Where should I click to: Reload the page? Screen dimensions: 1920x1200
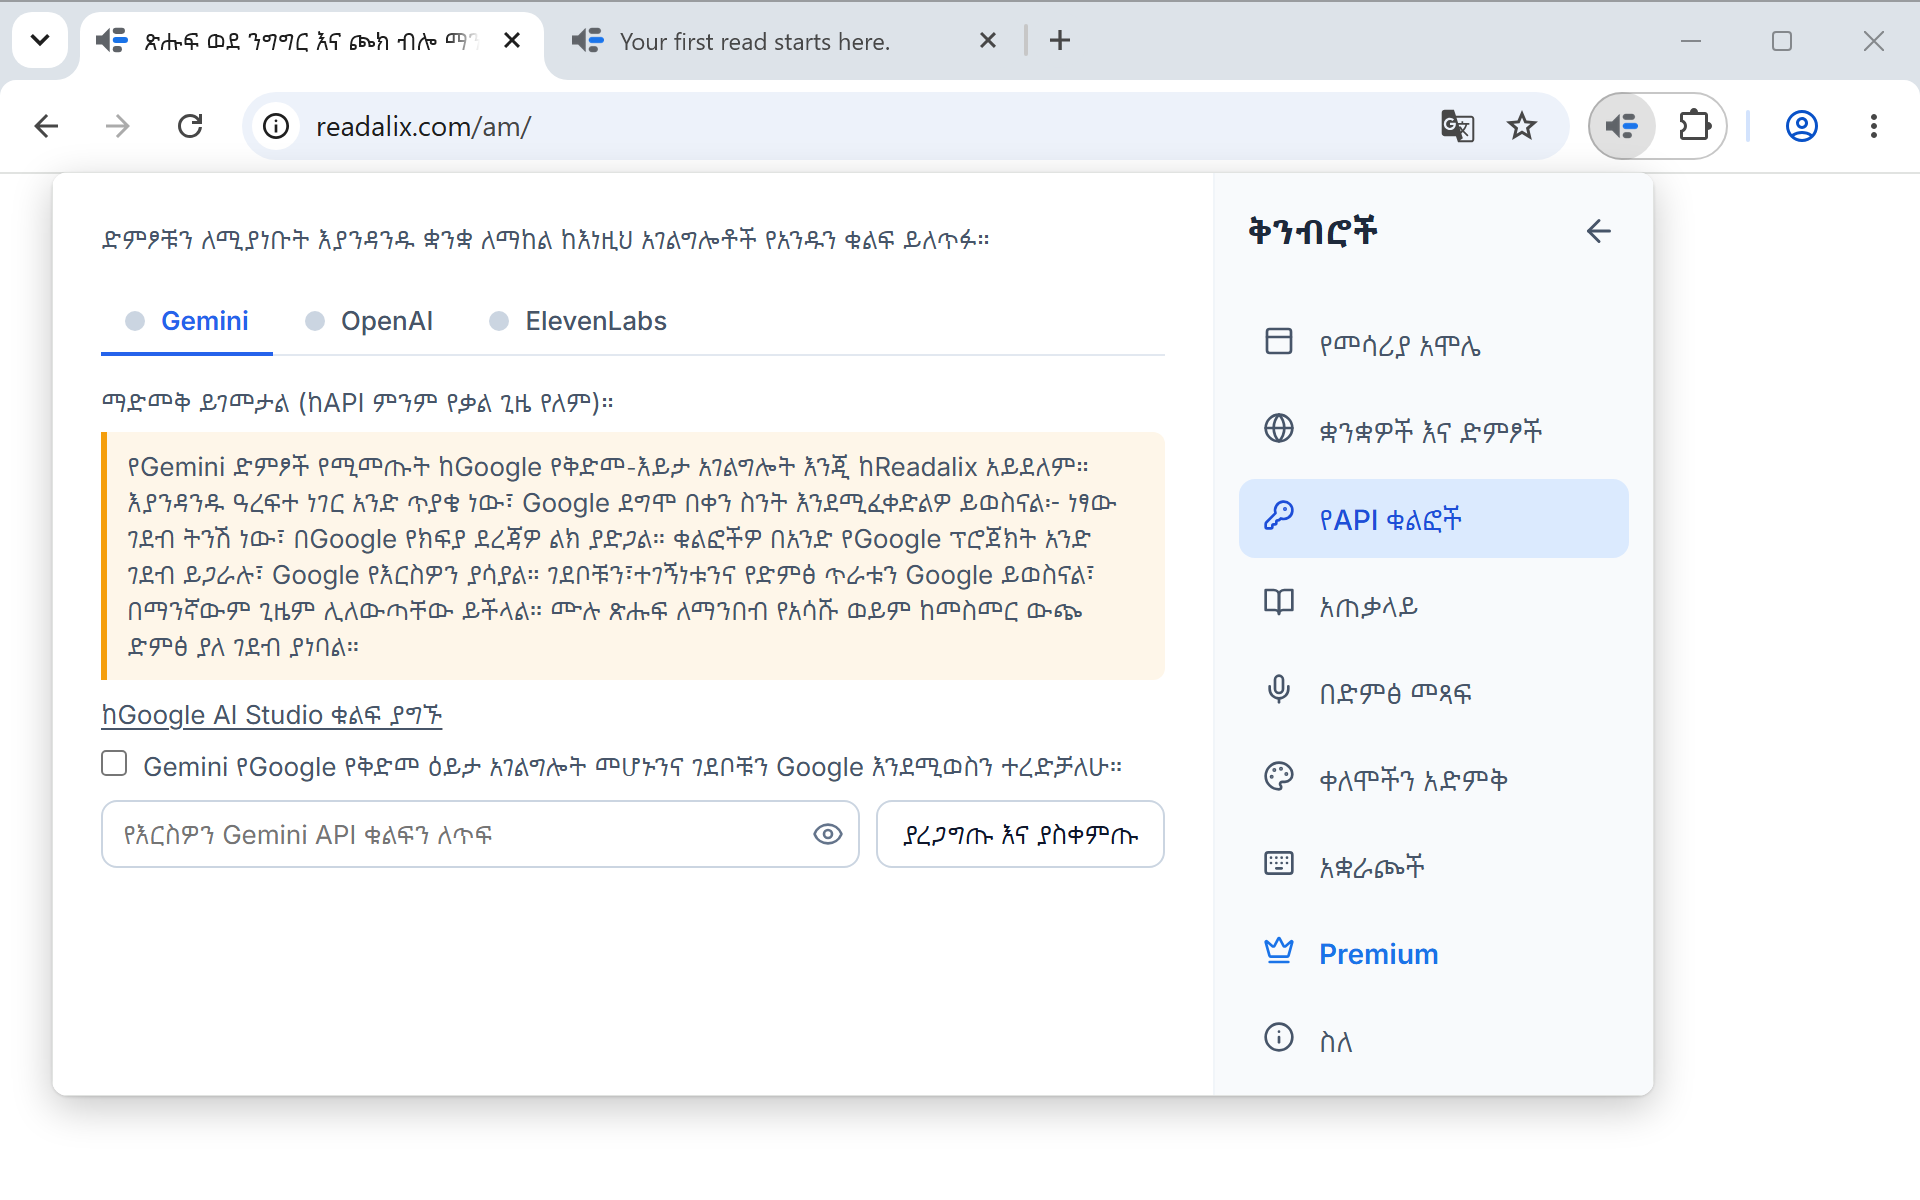tap(190, 126)
